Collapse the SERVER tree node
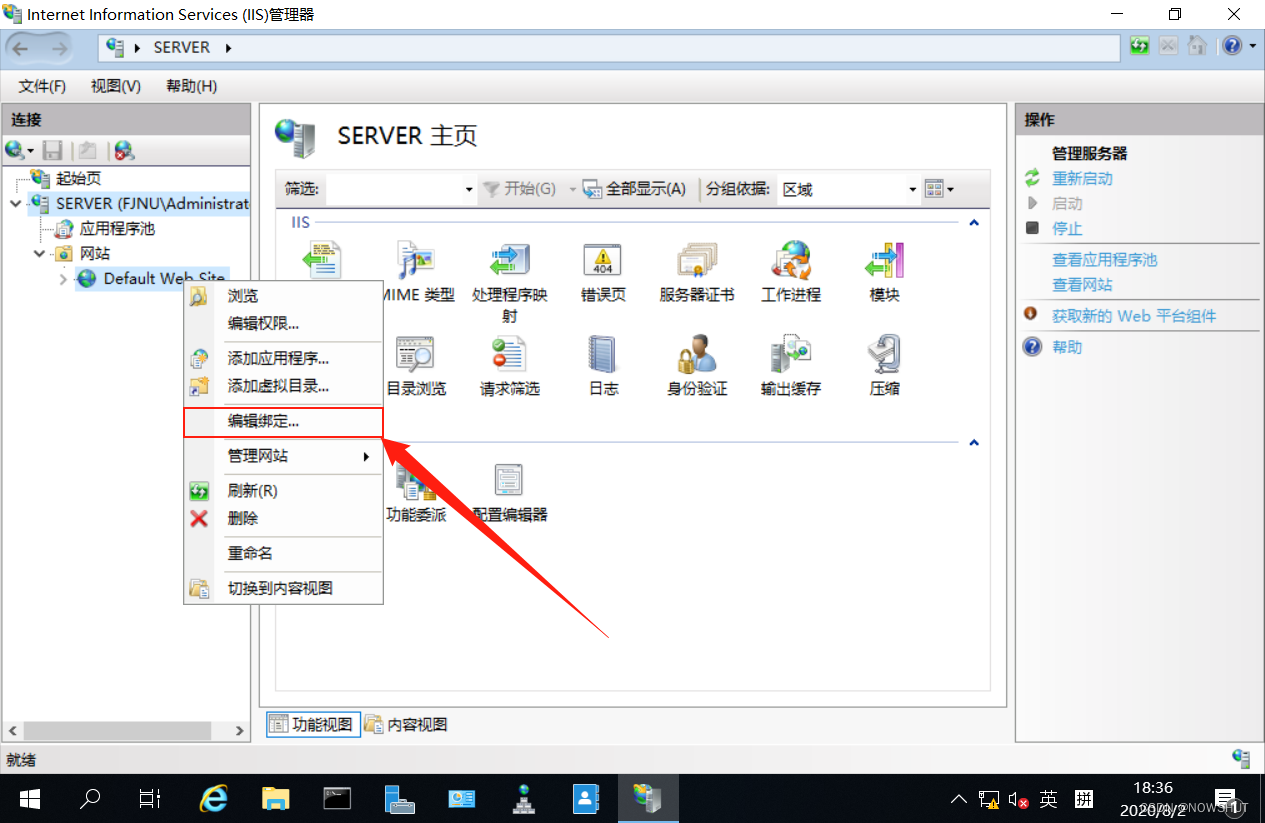 coord(15,203)
